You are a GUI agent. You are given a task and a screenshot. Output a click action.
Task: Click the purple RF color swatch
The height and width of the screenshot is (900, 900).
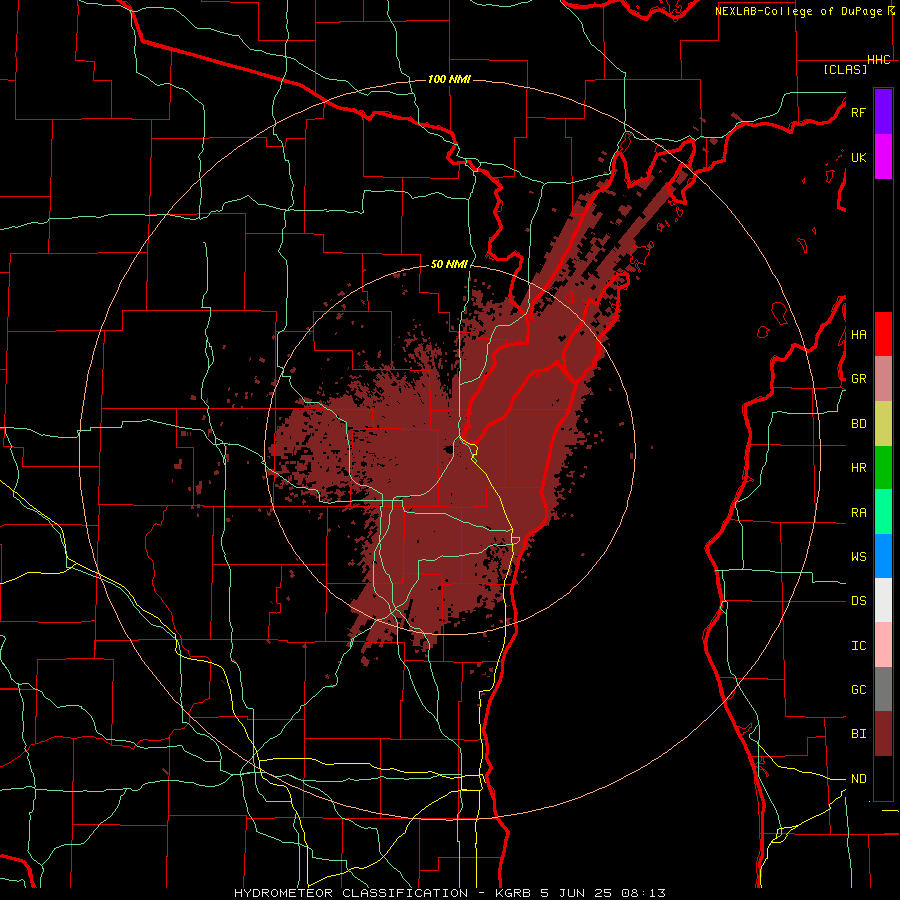[x=883, y=112]
